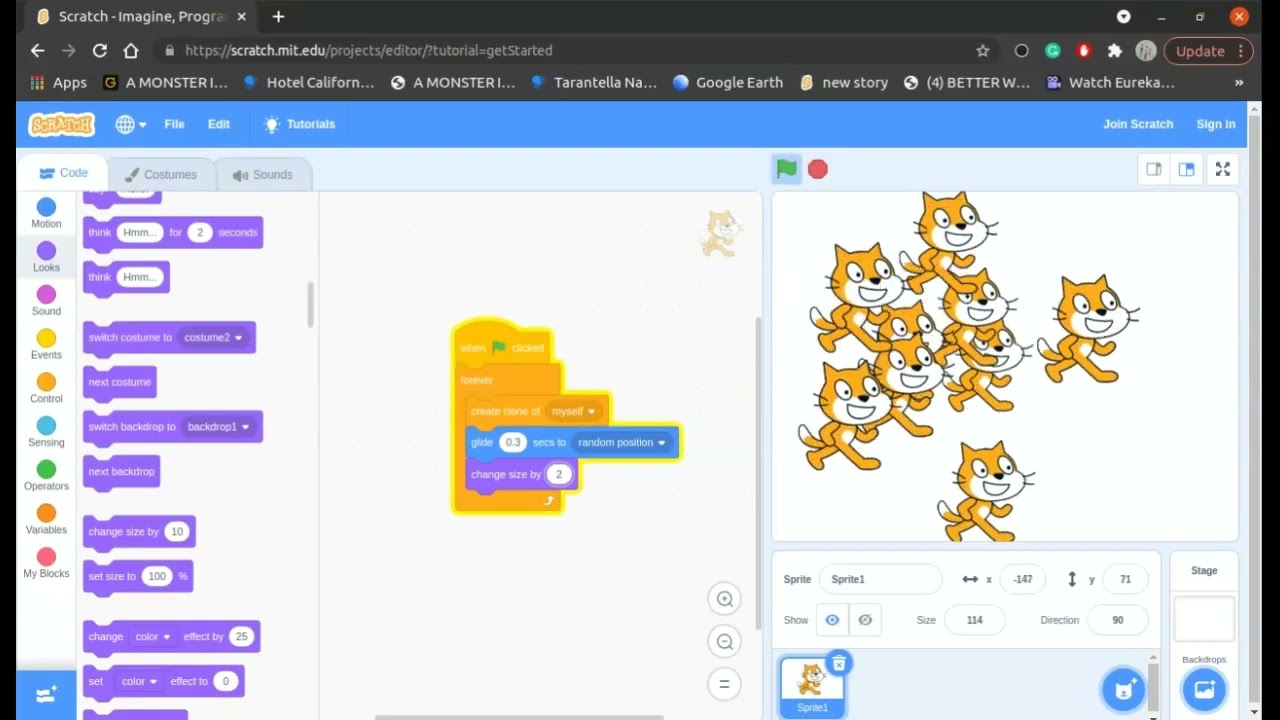Select the Events block category
The image size is (1280, 720).
coord(46,344)
